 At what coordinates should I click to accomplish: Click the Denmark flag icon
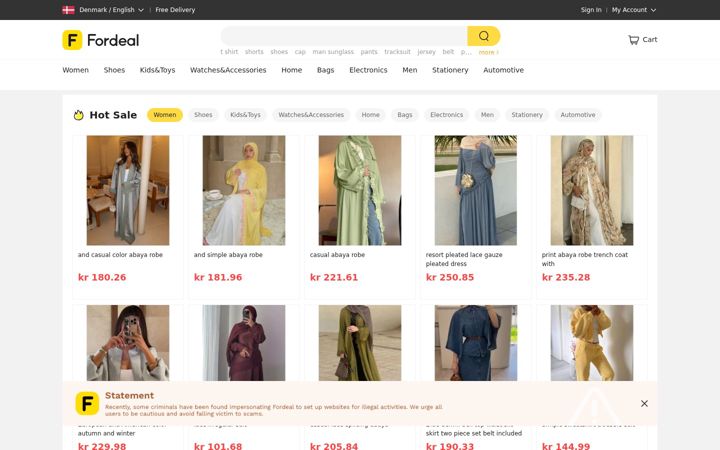[x=68, y=10]
